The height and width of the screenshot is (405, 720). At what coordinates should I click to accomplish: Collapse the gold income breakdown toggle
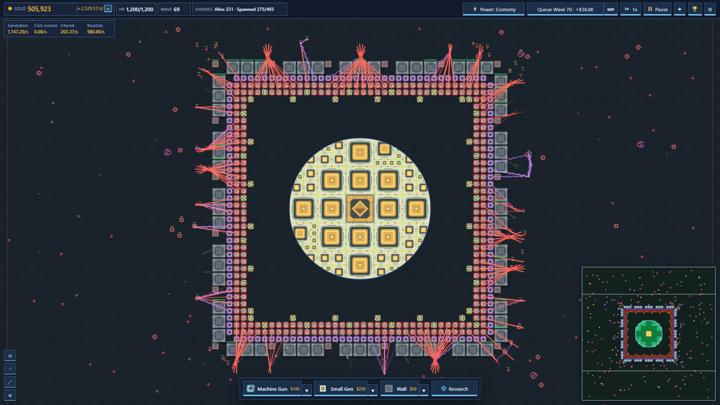point(108,9)
